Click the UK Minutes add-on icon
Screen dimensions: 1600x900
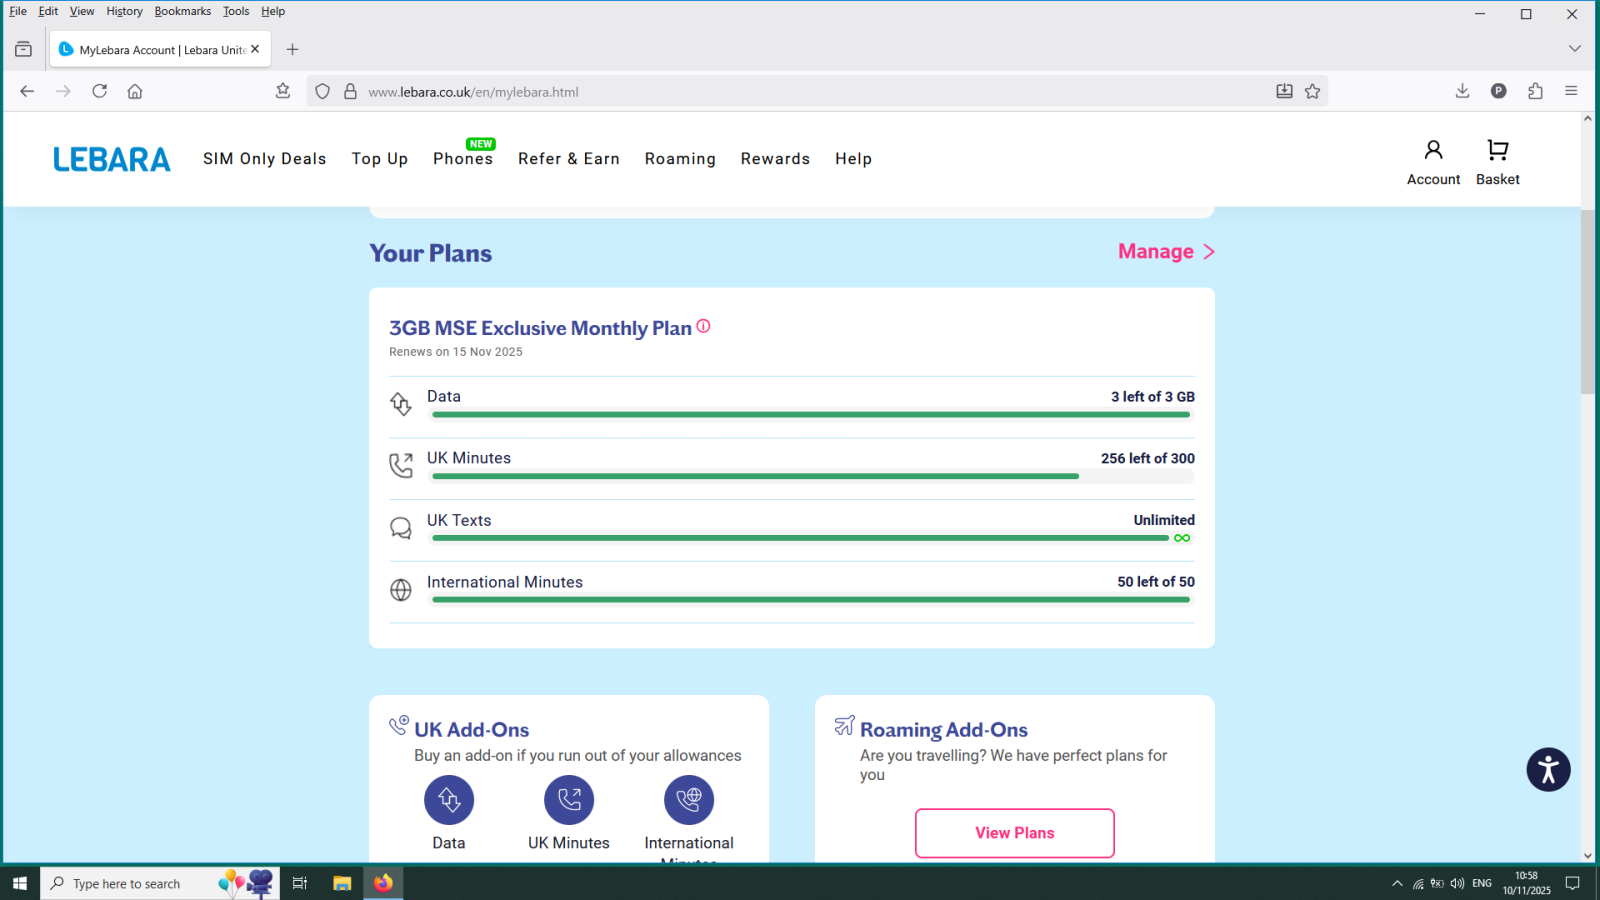(x=569, y=800)
